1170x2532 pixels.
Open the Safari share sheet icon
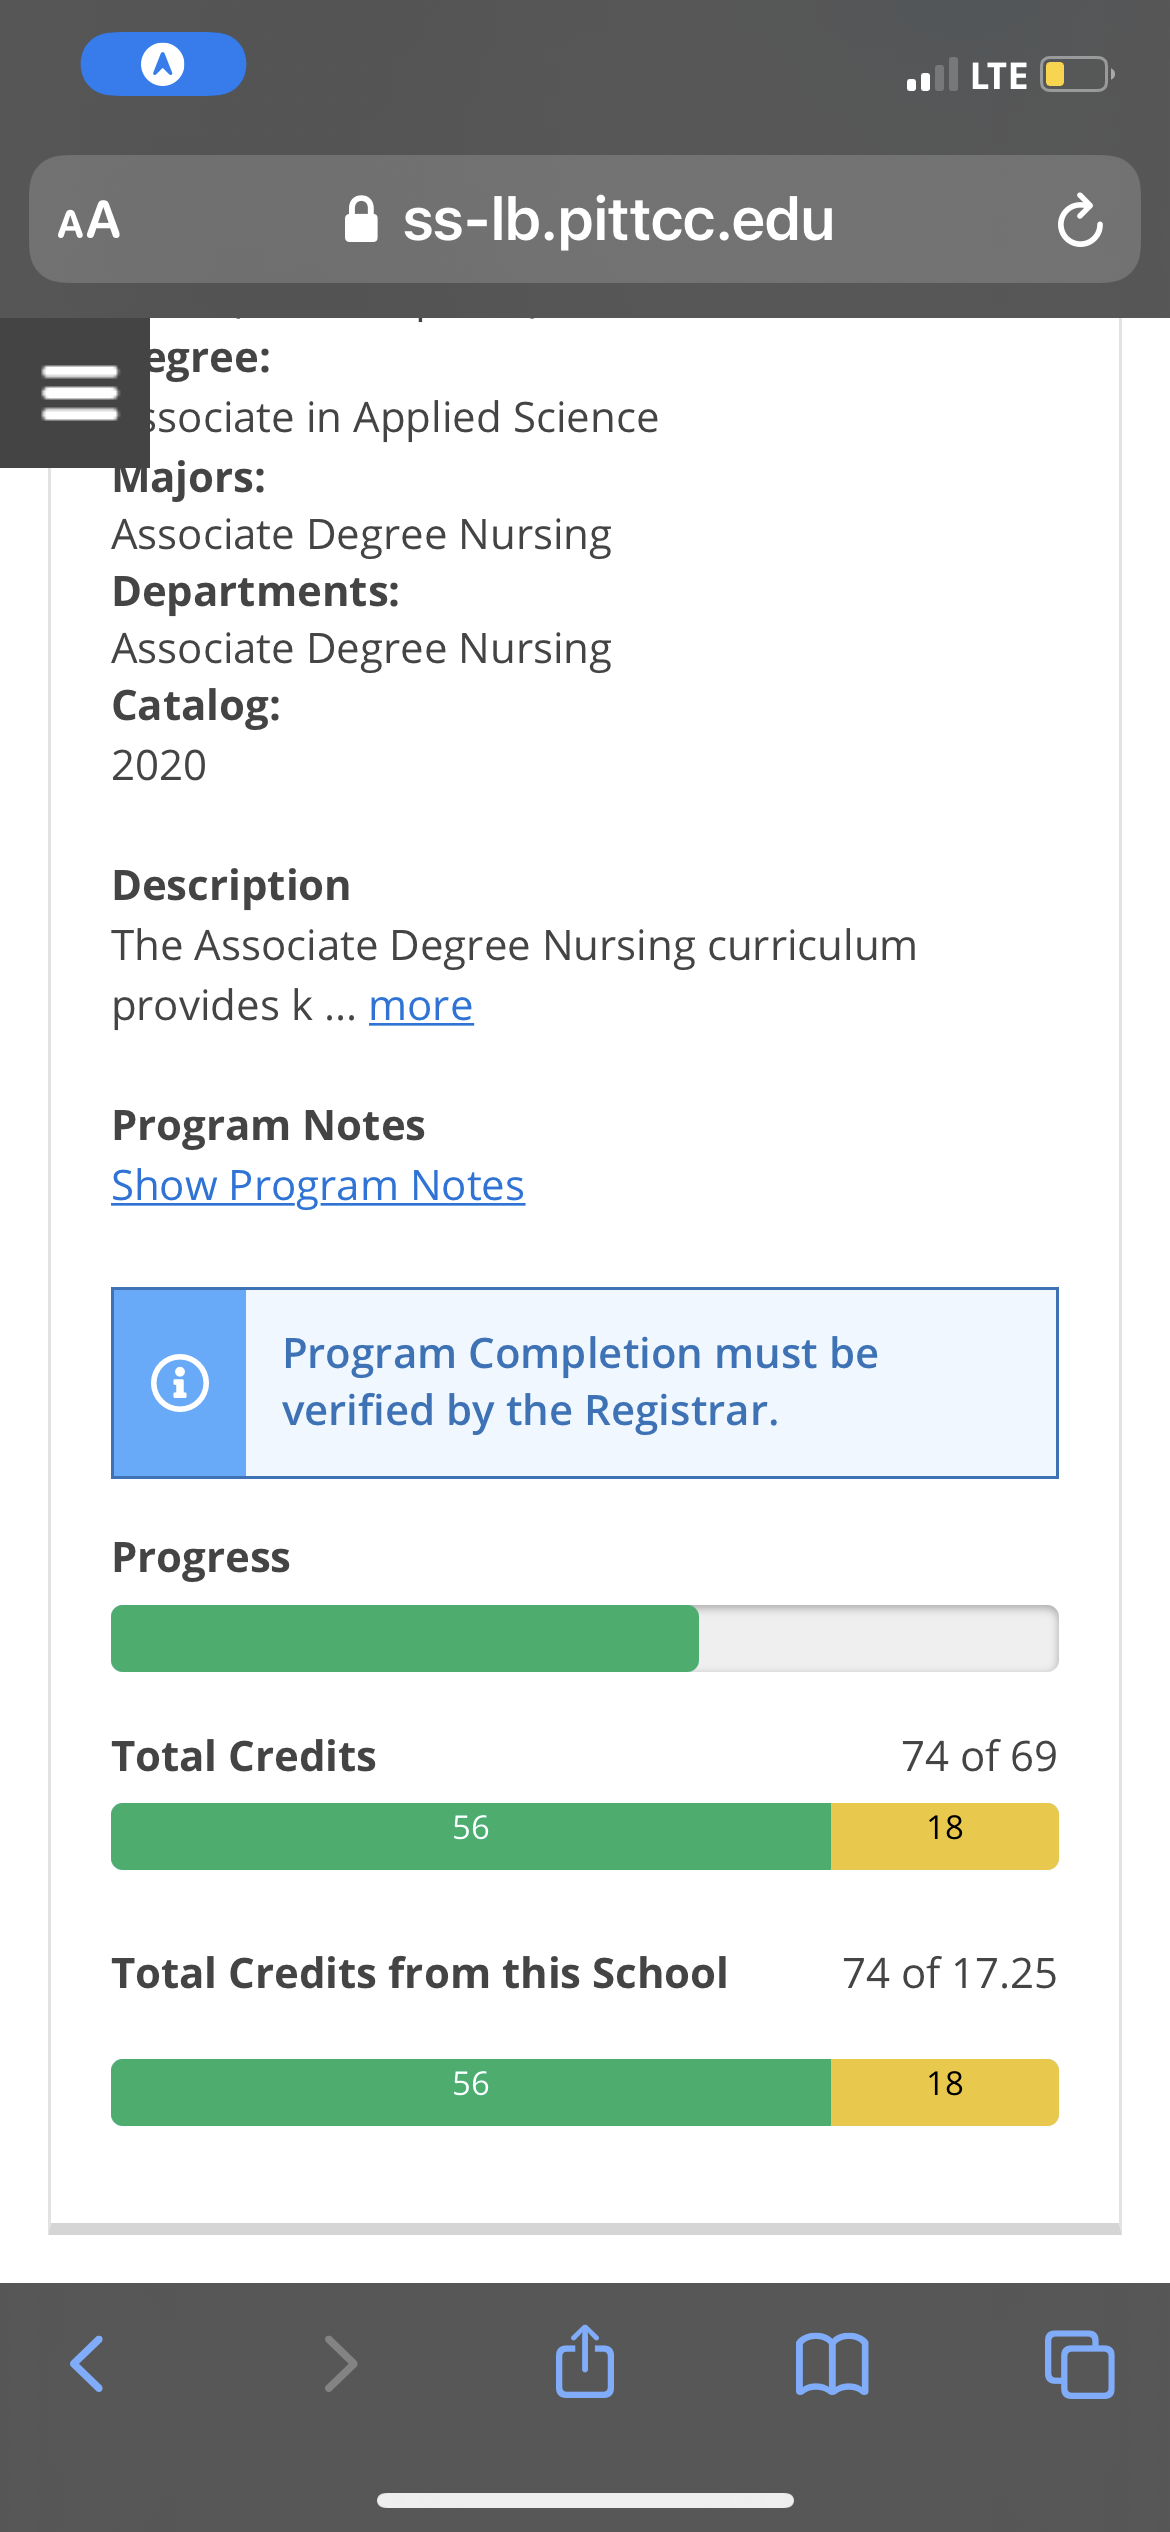(585, 2361)
